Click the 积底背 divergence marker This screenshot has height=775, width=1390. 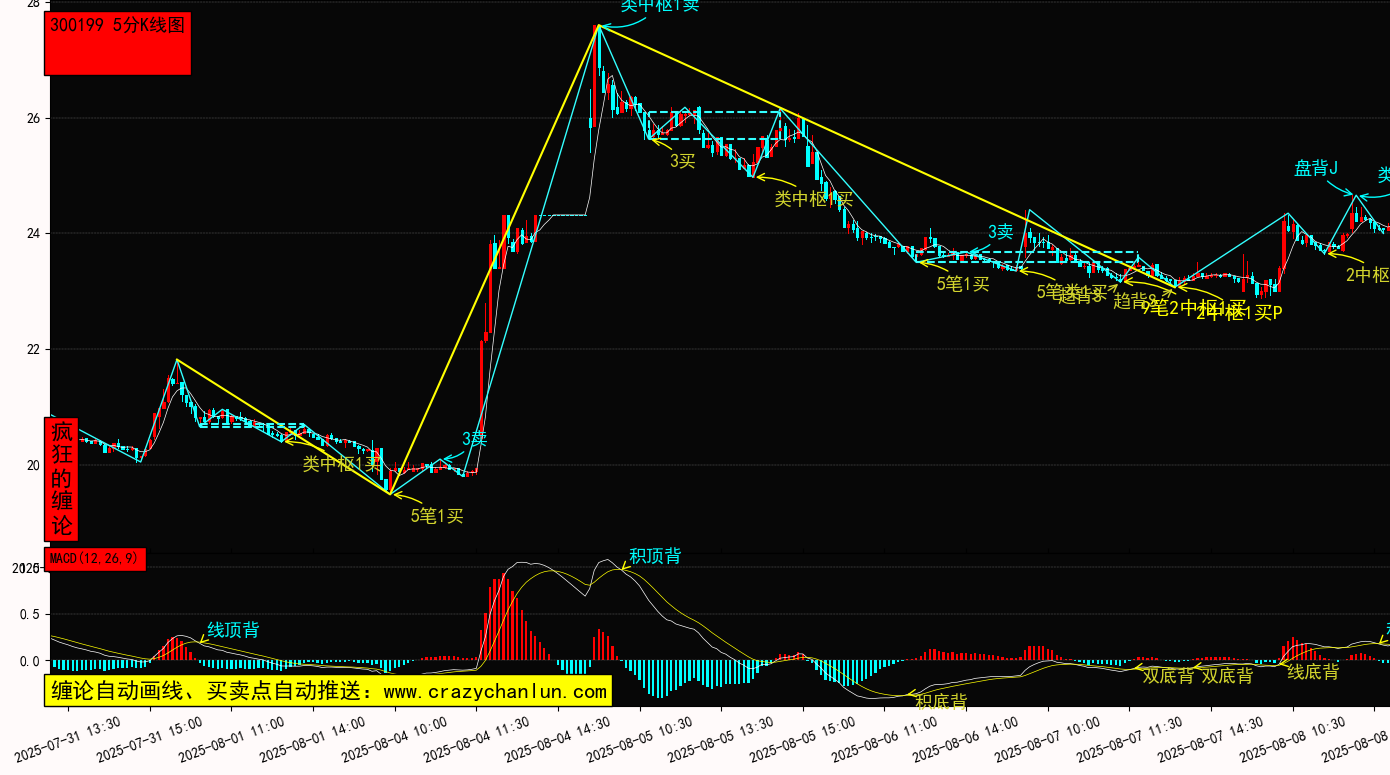point(941,701)
